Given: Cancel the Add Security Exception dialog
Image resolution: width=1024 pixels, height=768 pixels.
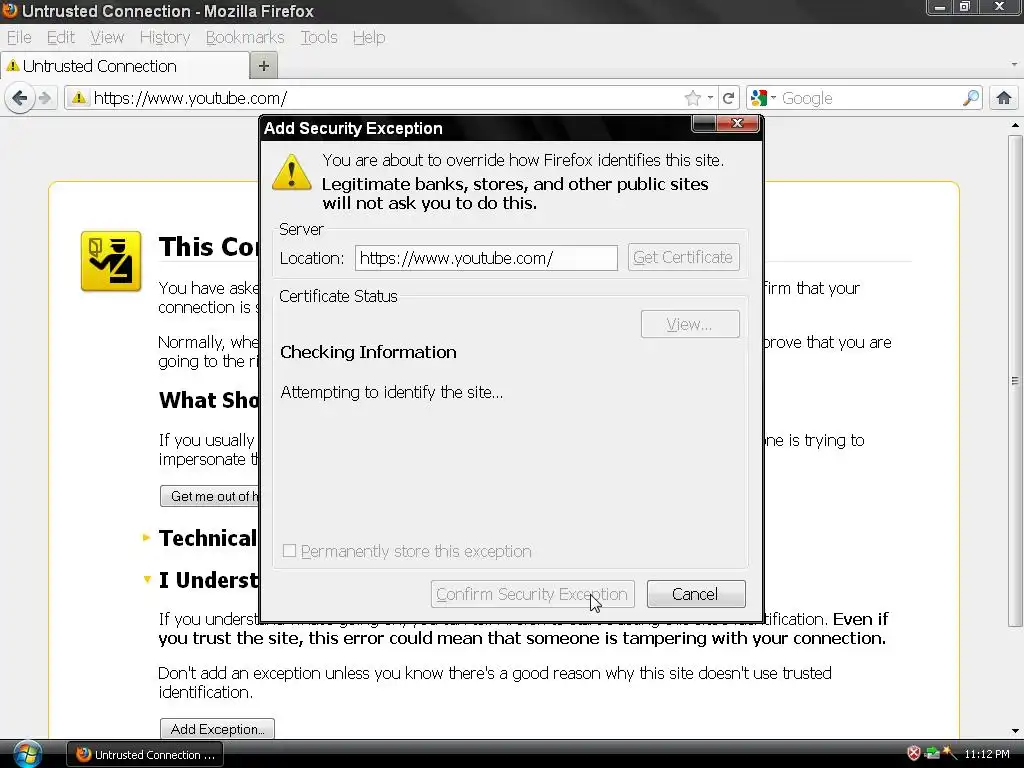Looking at the screenshot, I should point(696,594).
